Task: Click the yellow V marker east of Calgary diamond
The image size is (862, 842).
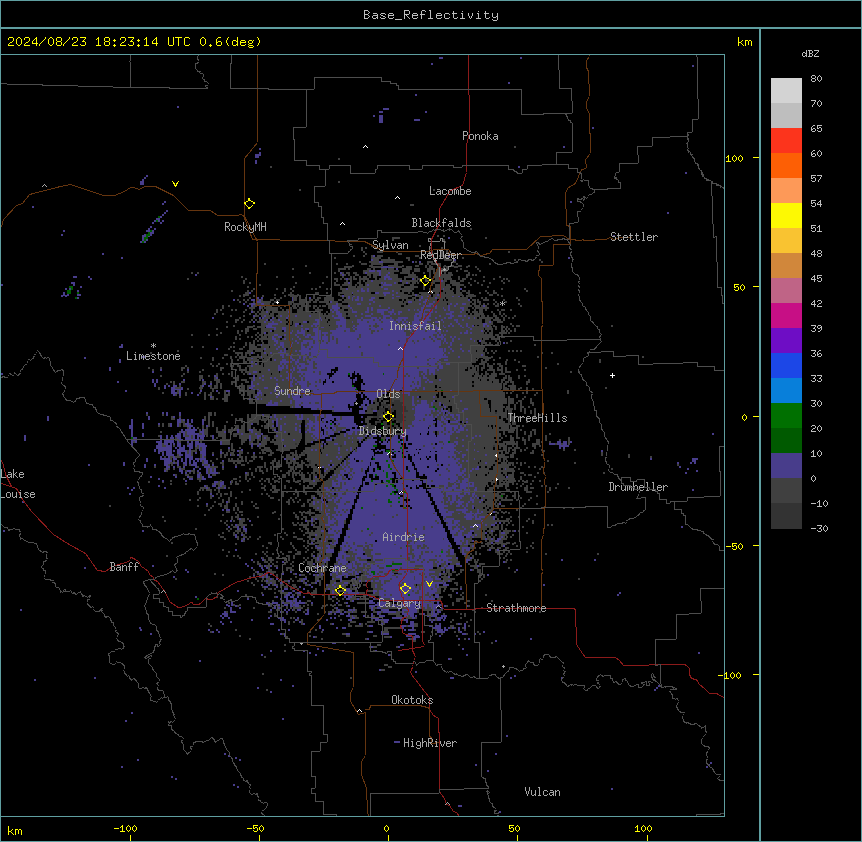Action: [429, 584]
